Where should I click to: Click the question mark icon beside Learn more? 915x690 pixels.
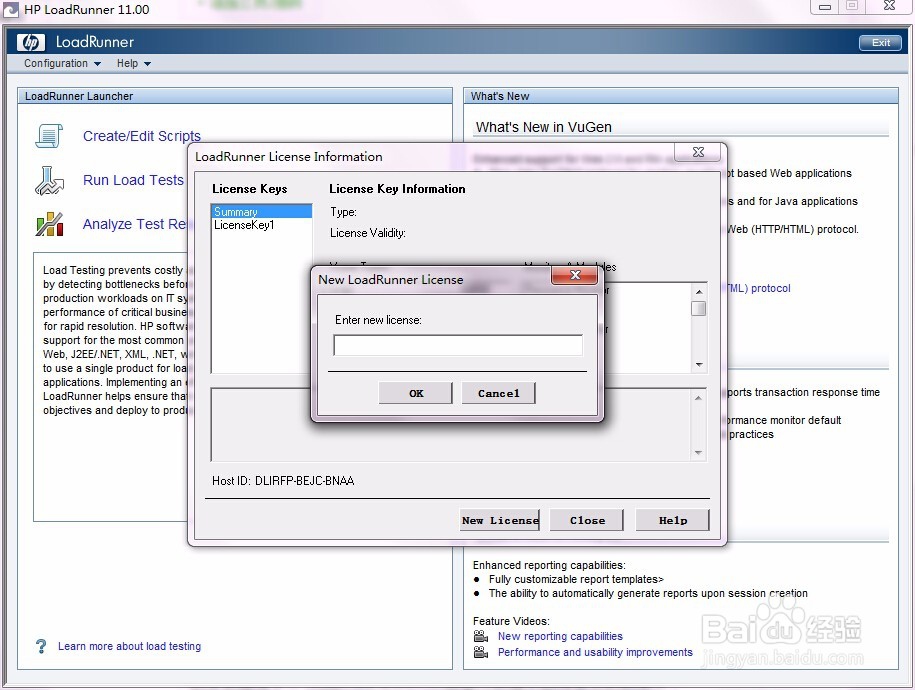(41, 646)
